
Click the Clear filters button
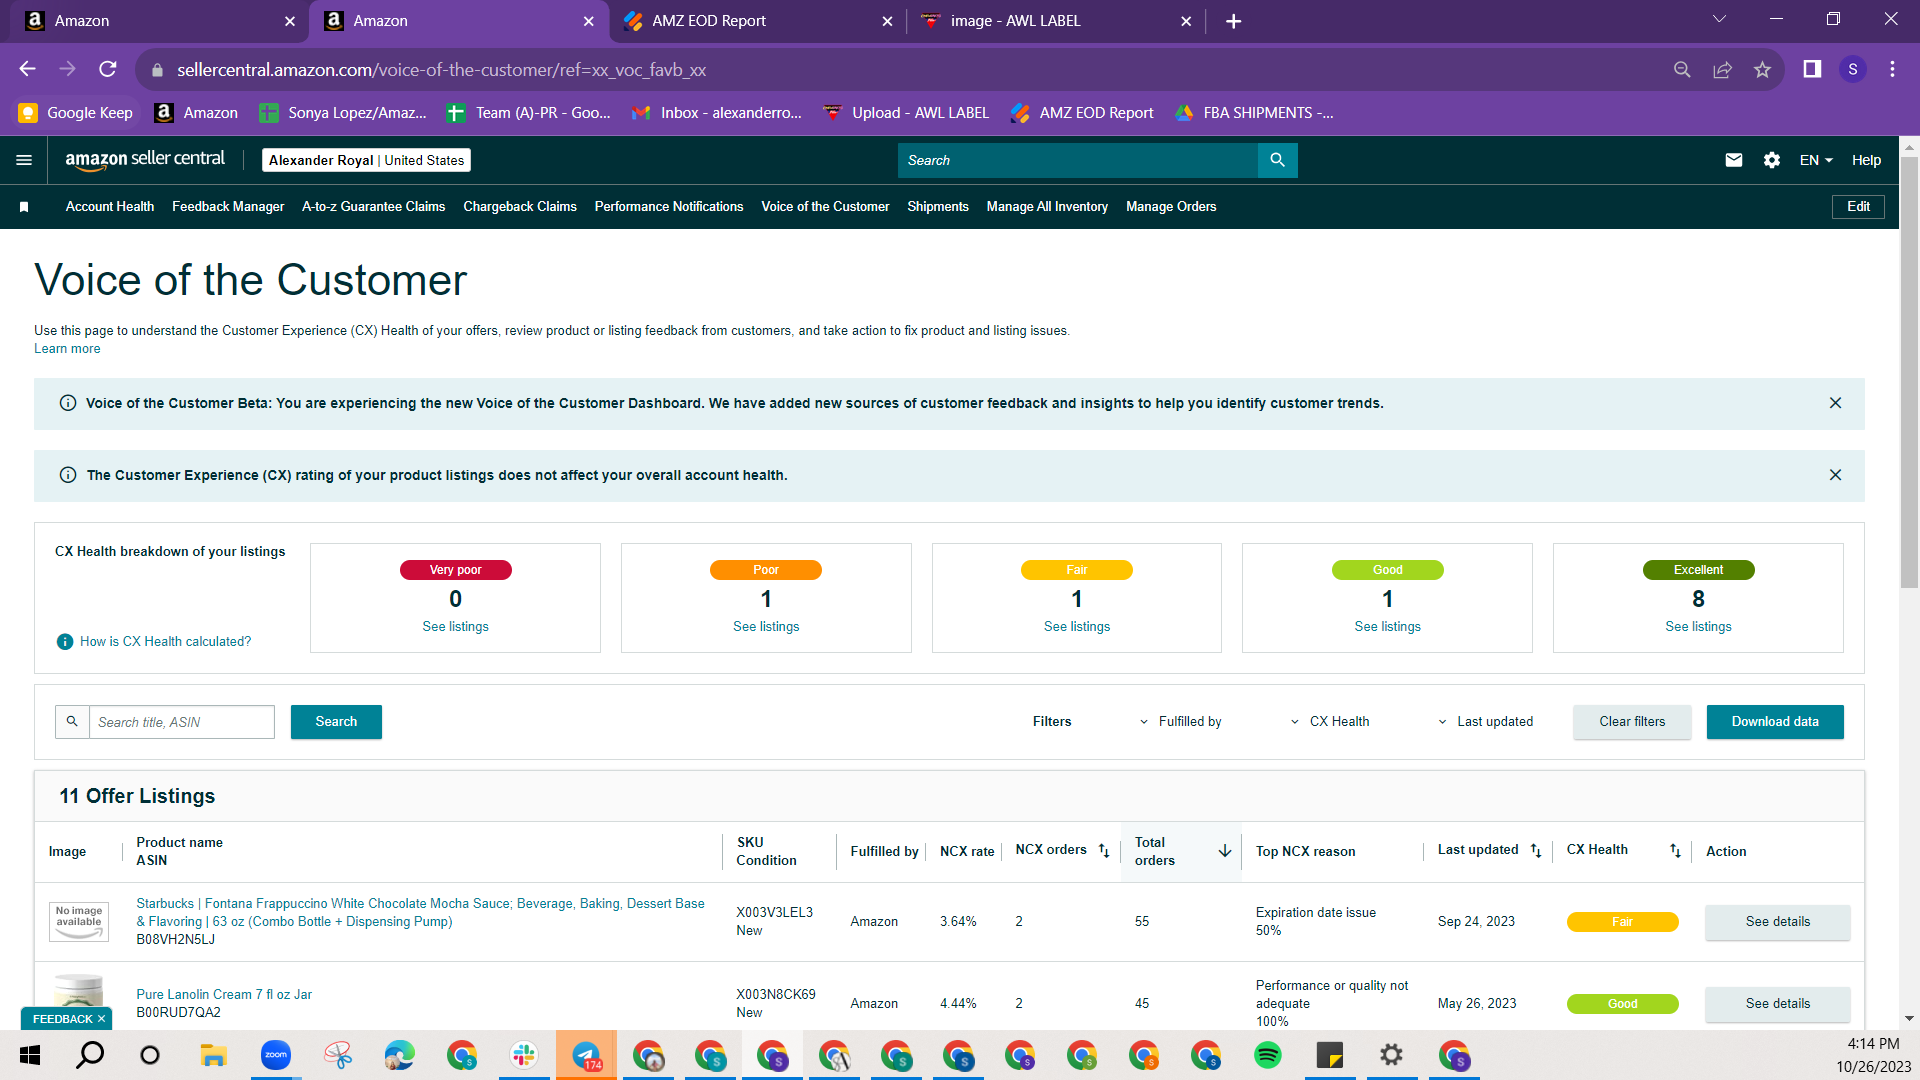(x=1632, y=722)
